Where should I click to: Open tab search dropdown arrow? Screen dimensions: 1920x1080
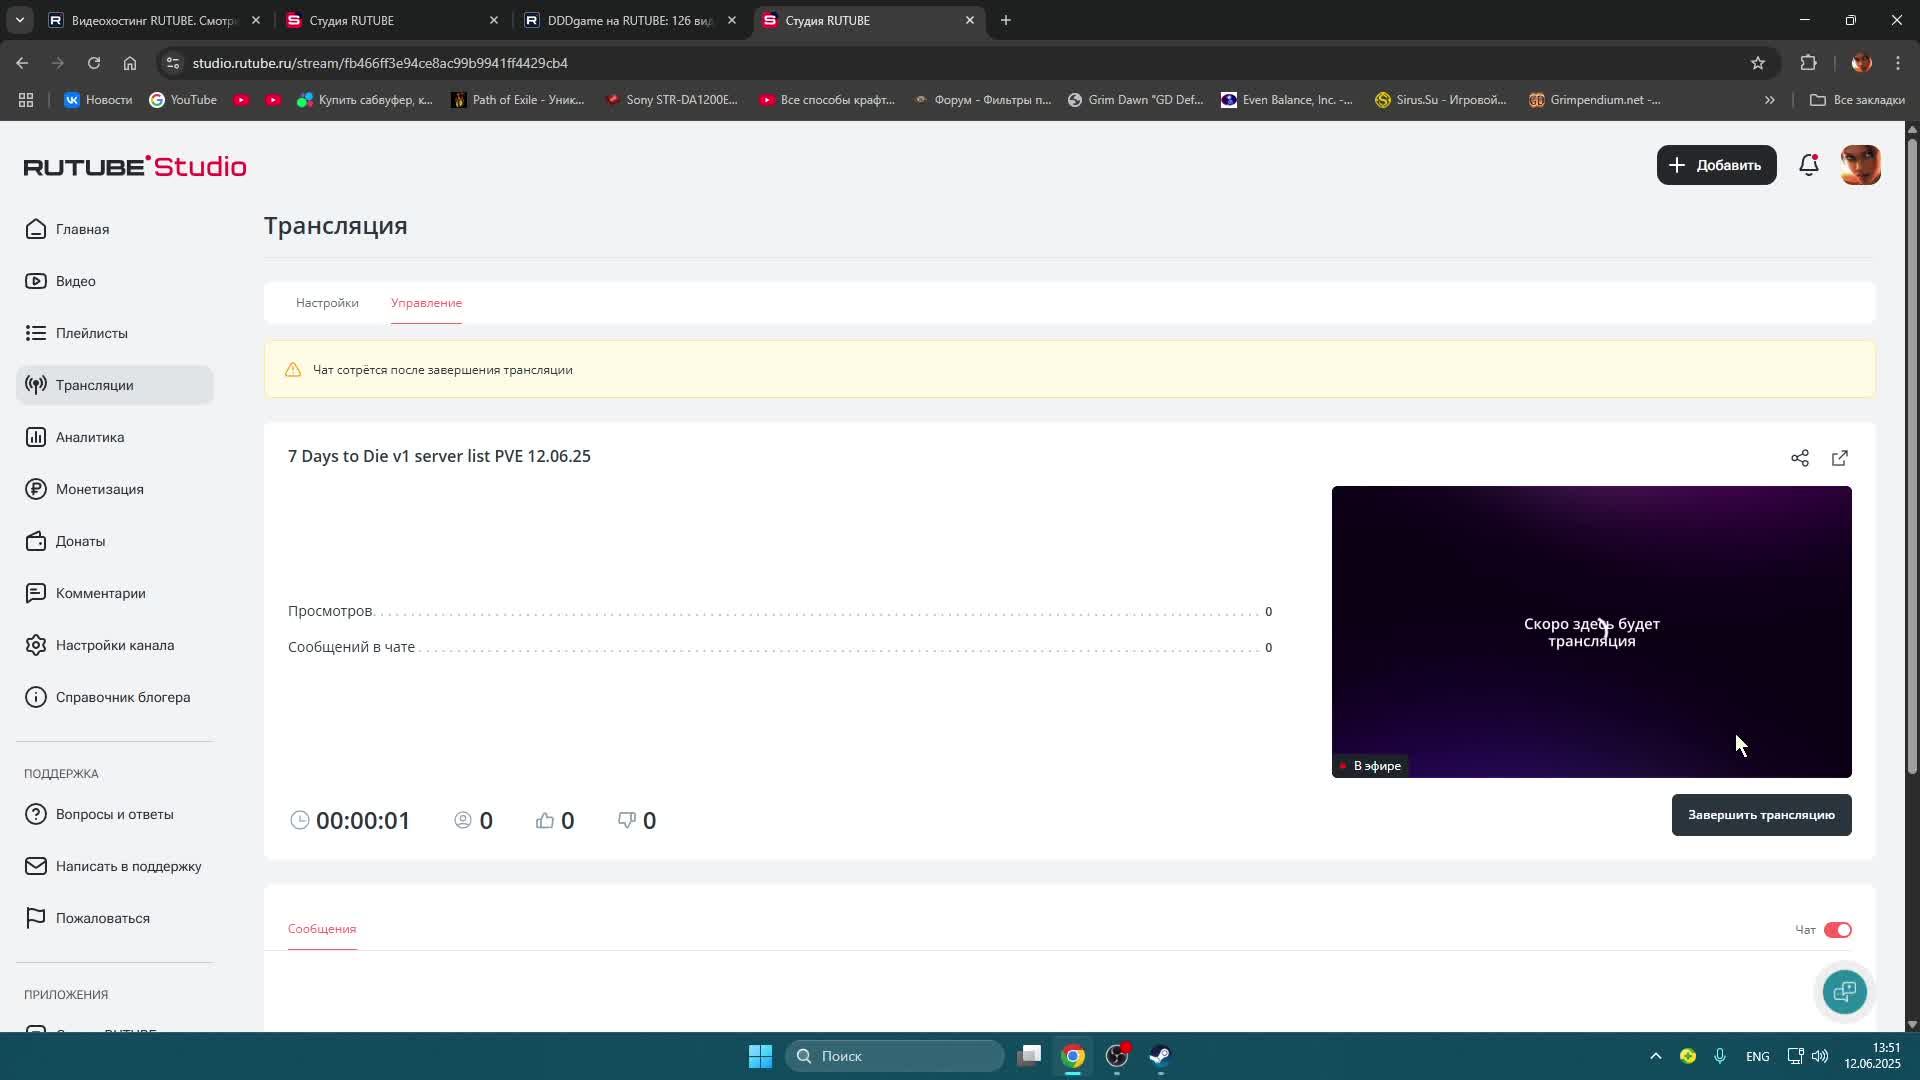pos(19,20)
